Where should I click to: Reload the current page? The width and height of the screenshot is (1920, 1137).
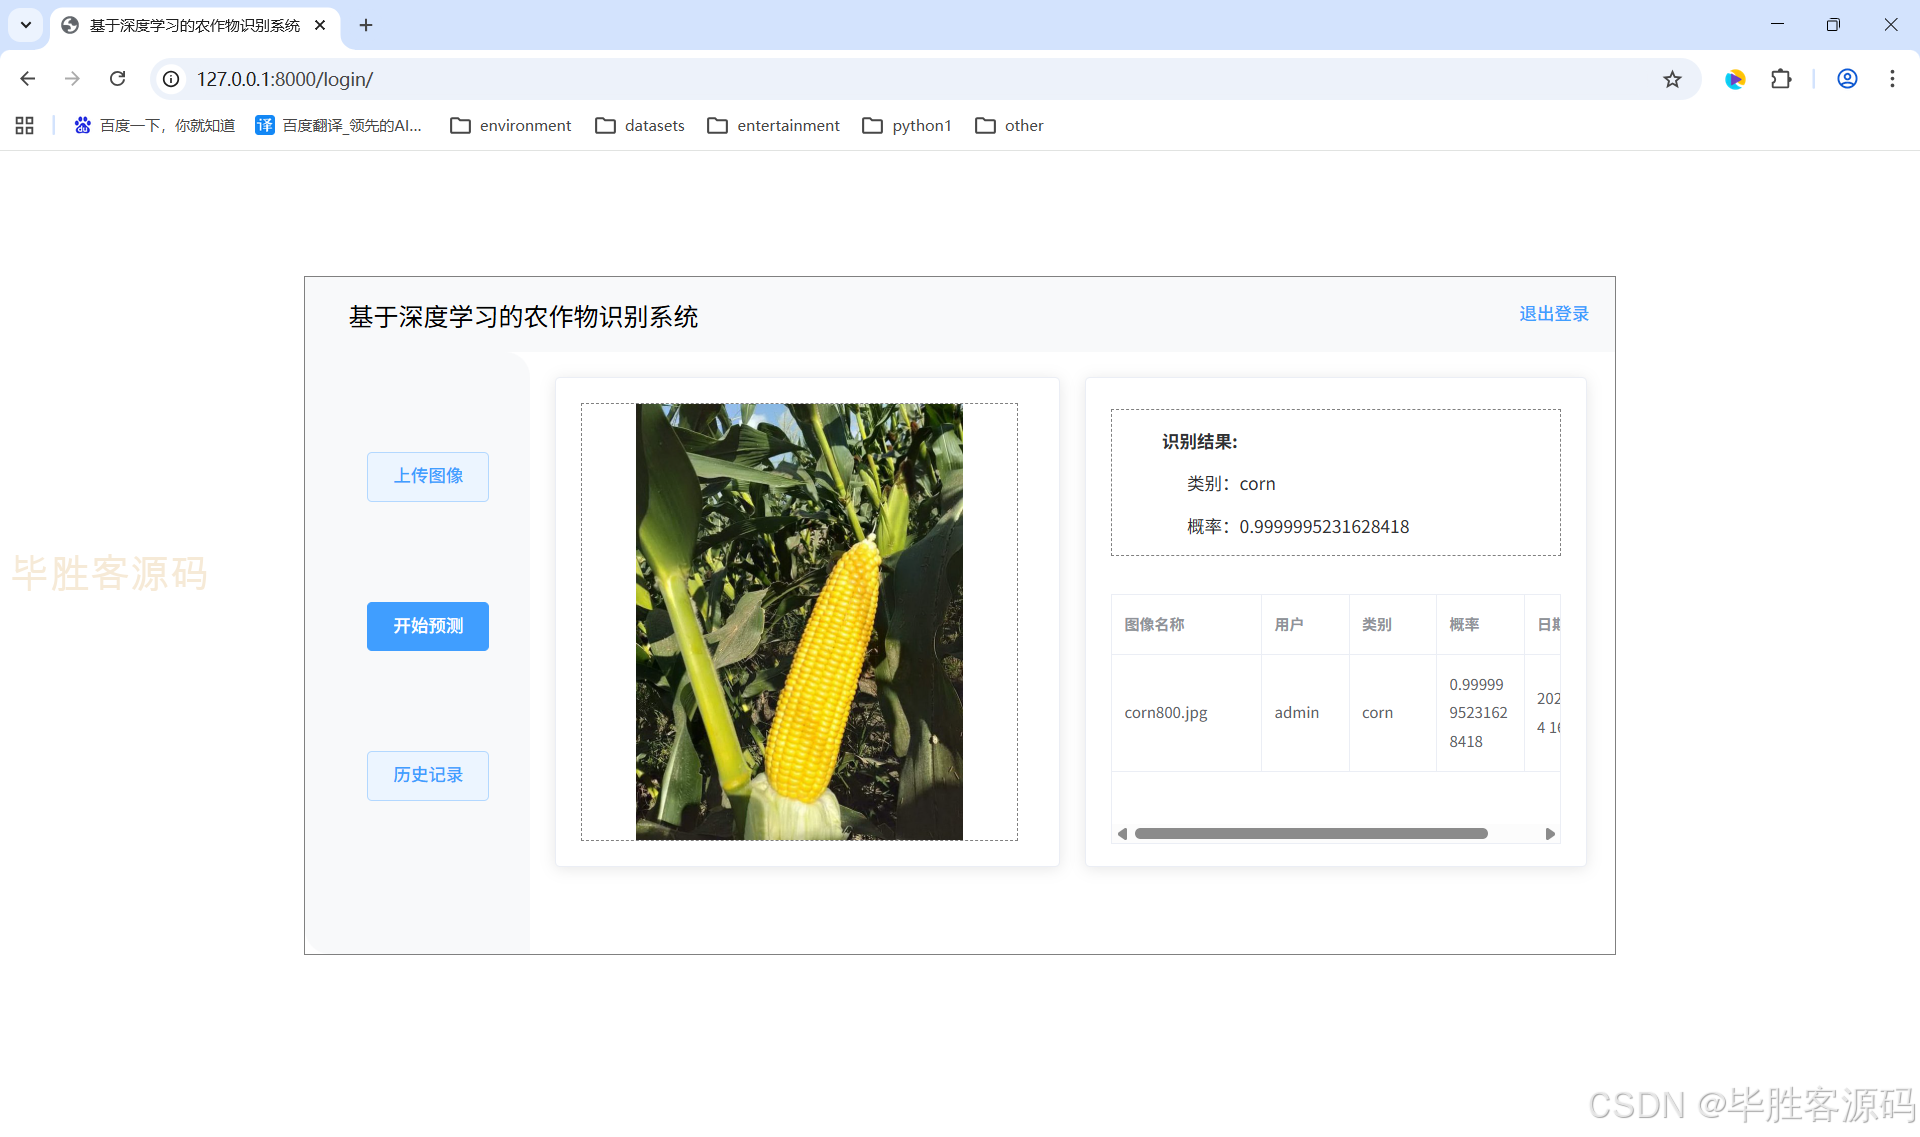tap(117, 79)
